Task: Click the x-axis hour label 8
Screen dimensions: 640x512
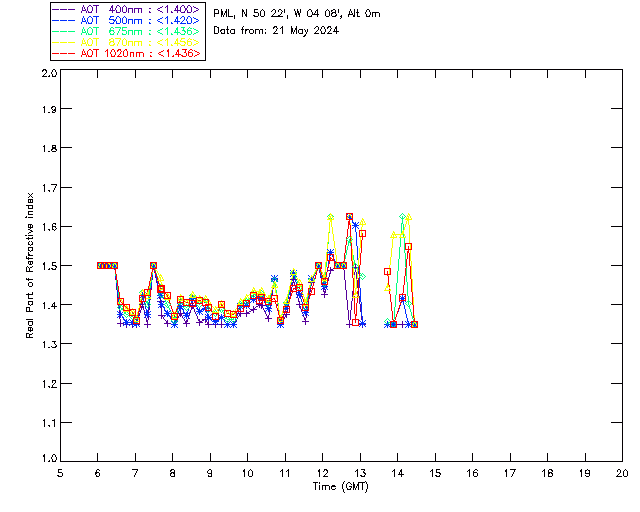Action: coord(173,474)
